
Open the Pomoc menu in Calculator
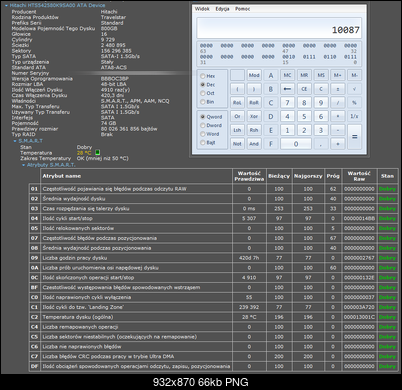(x=243, y=9)
